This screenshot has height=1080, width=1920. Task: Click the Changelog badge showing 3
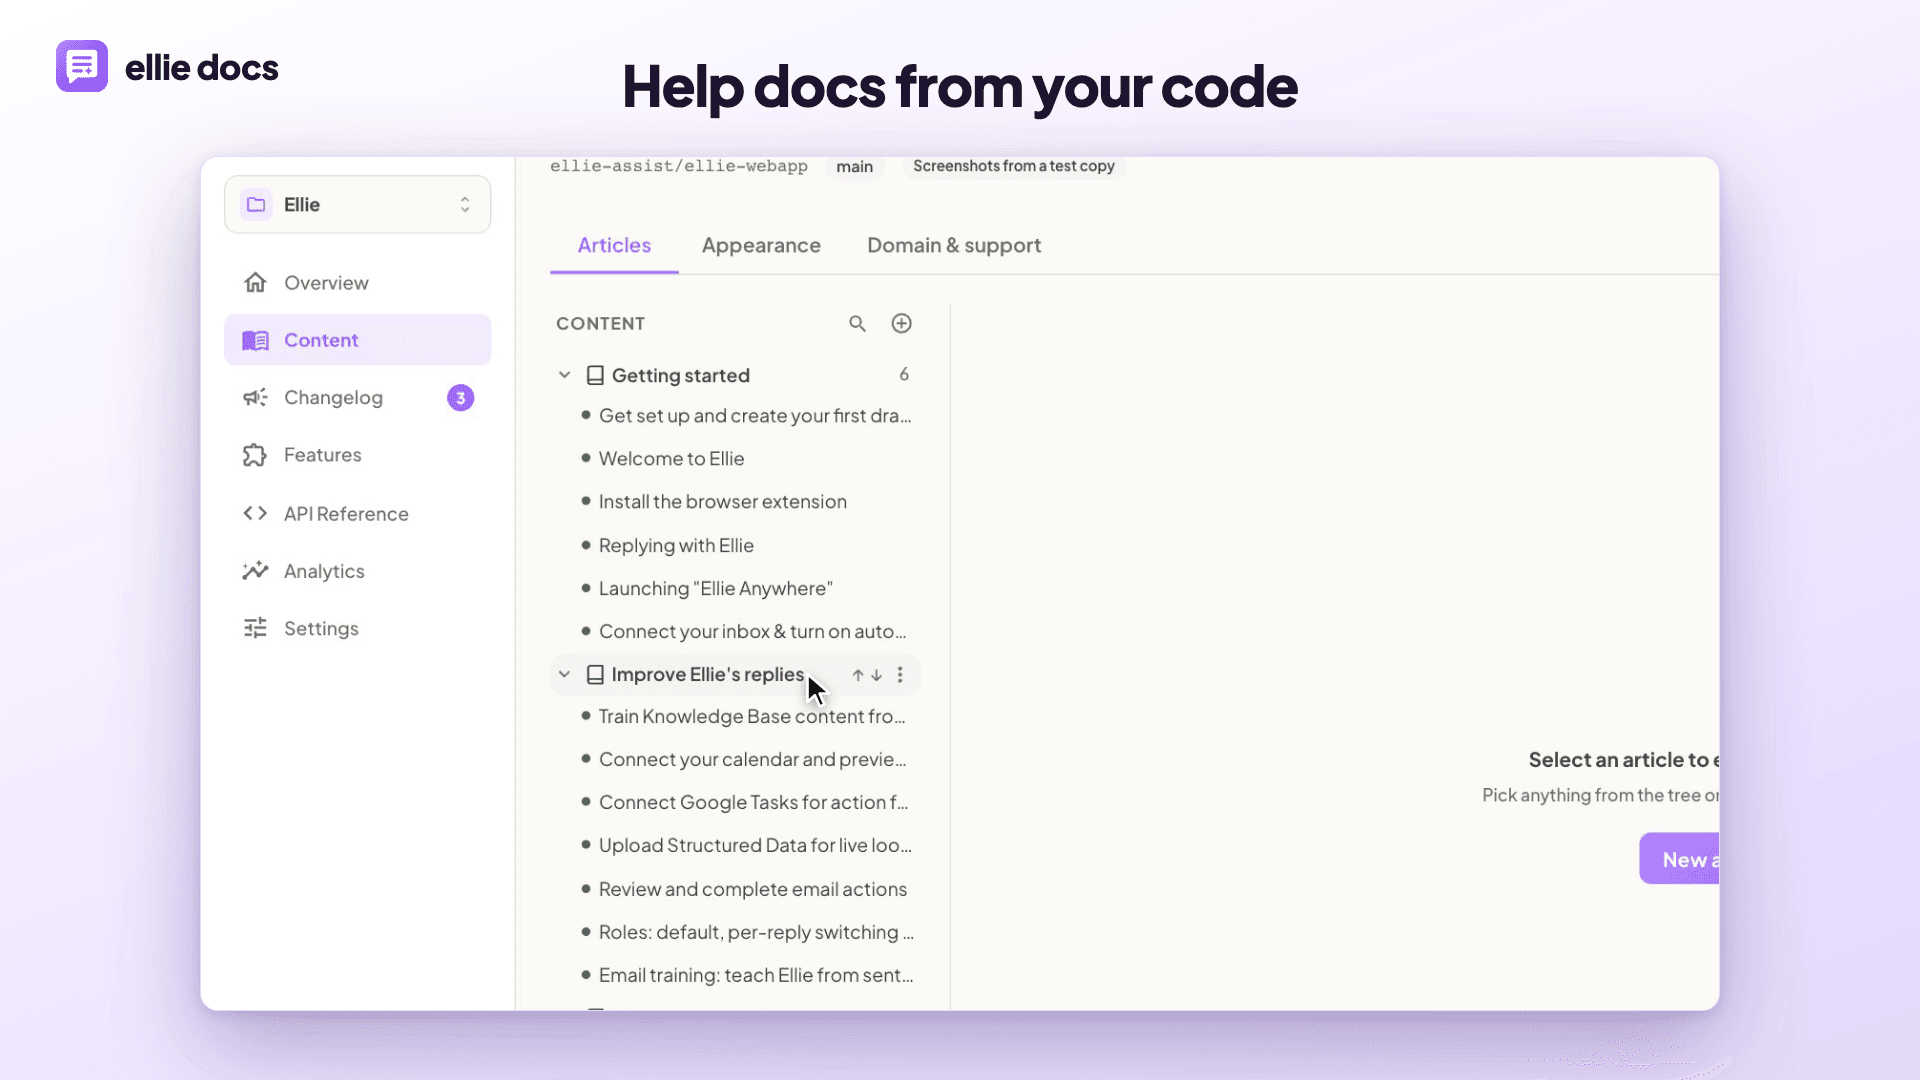pos(460,397)
